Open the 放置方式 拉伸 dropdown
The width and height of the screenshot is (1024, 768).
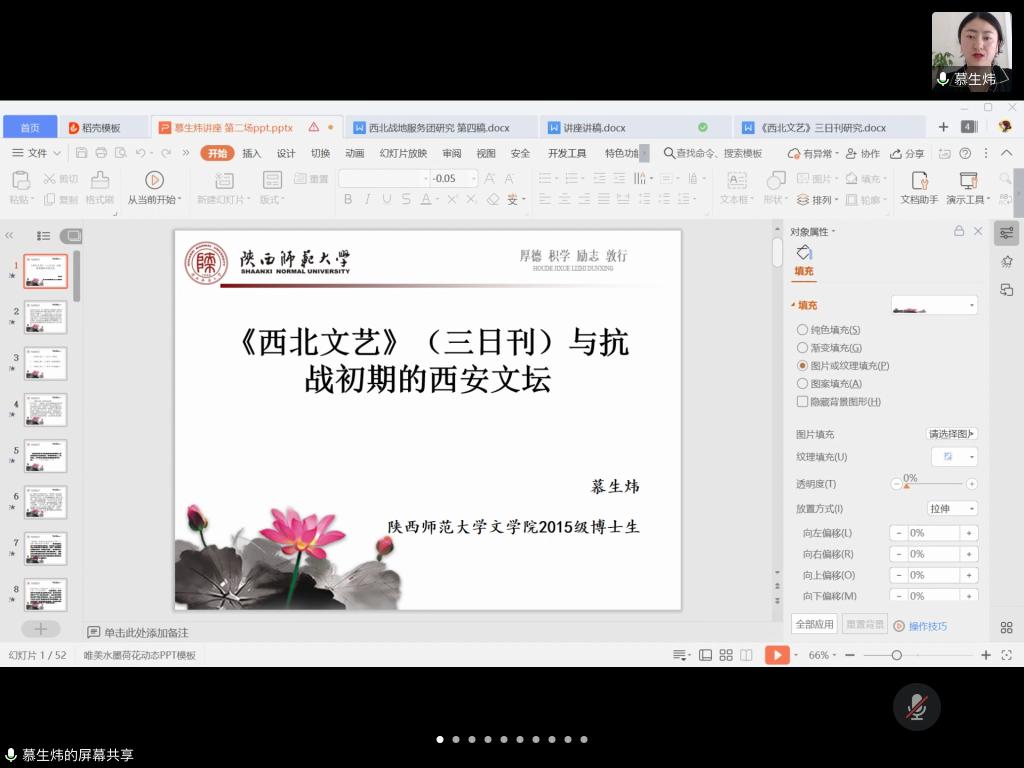(x=953, y=509)
